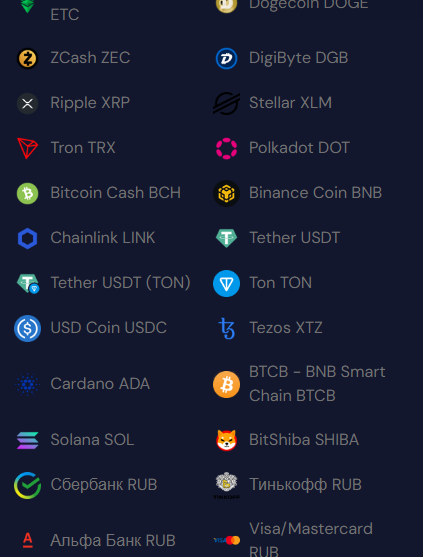Screen dimensions: 423x558
Task: Open USD Coin USDC link
Action: click(x=90, y=328)
